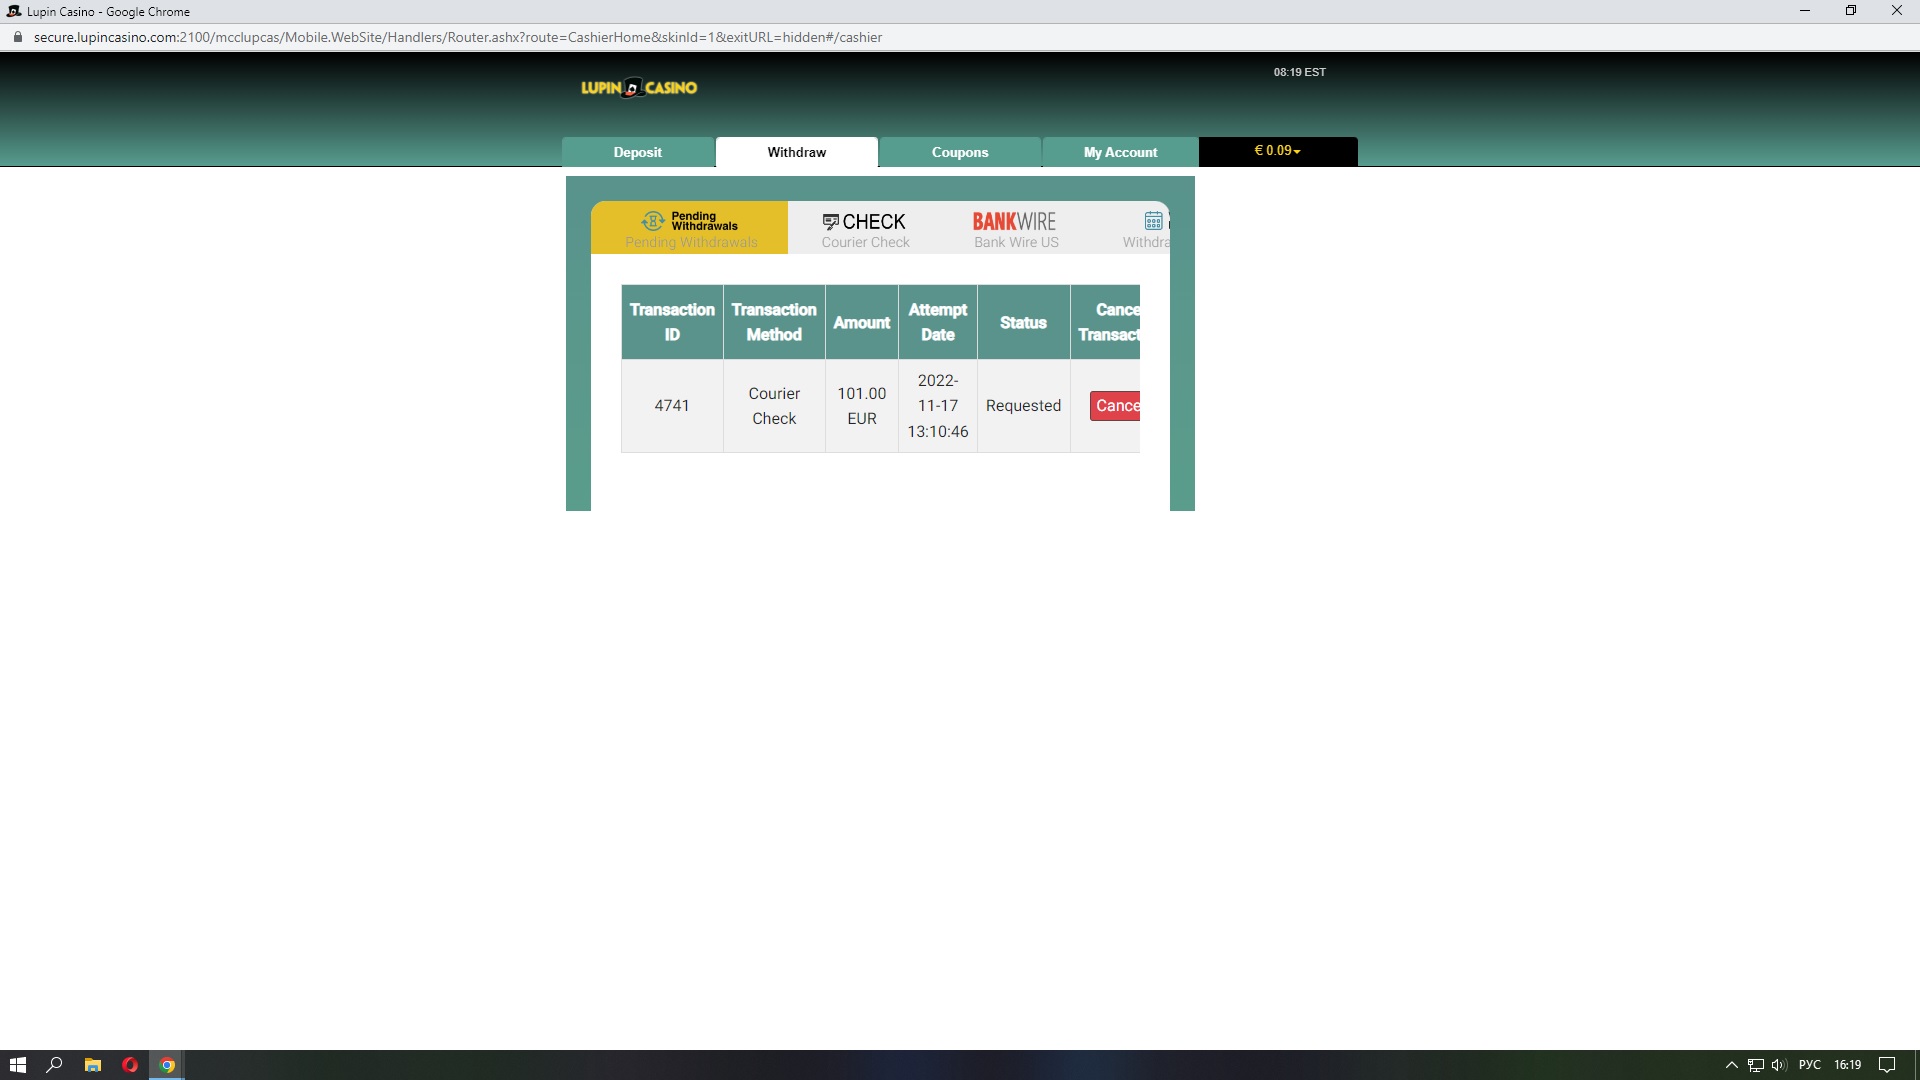
Task: Open File Explorer from the taskbar
Action: (92, 1065)
